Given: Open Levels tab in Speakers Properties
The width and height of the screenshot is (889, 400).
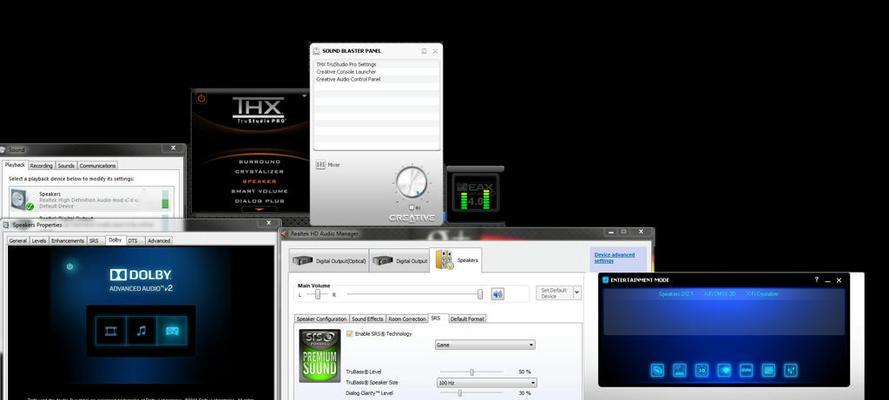Looking at the screenshot, I should 39,241.
